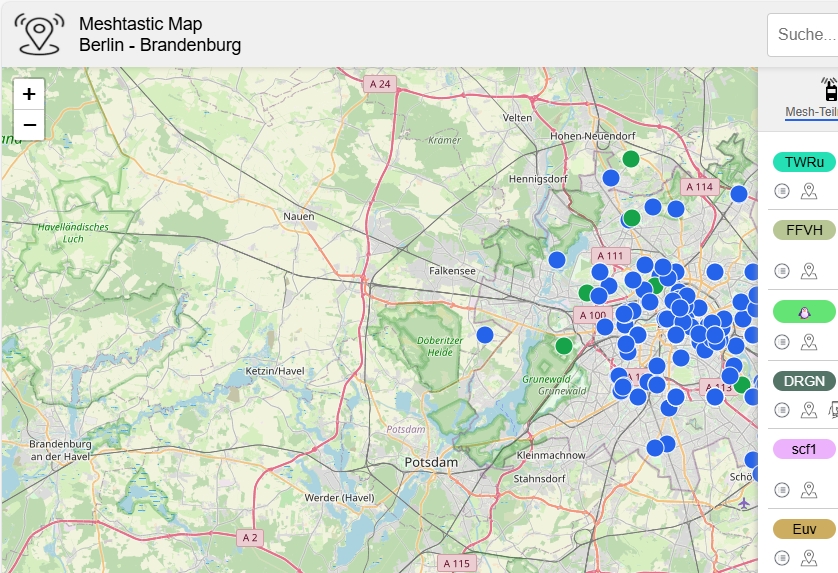
Task: Select the scf1 node badge
Action: 805,450
